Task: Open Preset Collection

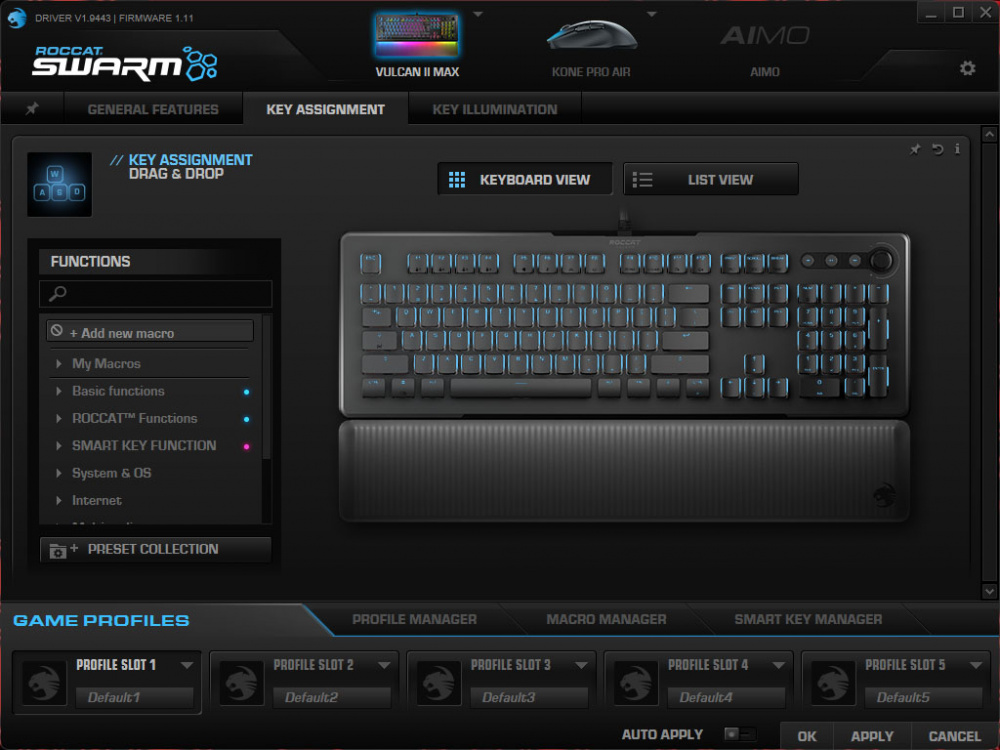Action: pos(156,549)
